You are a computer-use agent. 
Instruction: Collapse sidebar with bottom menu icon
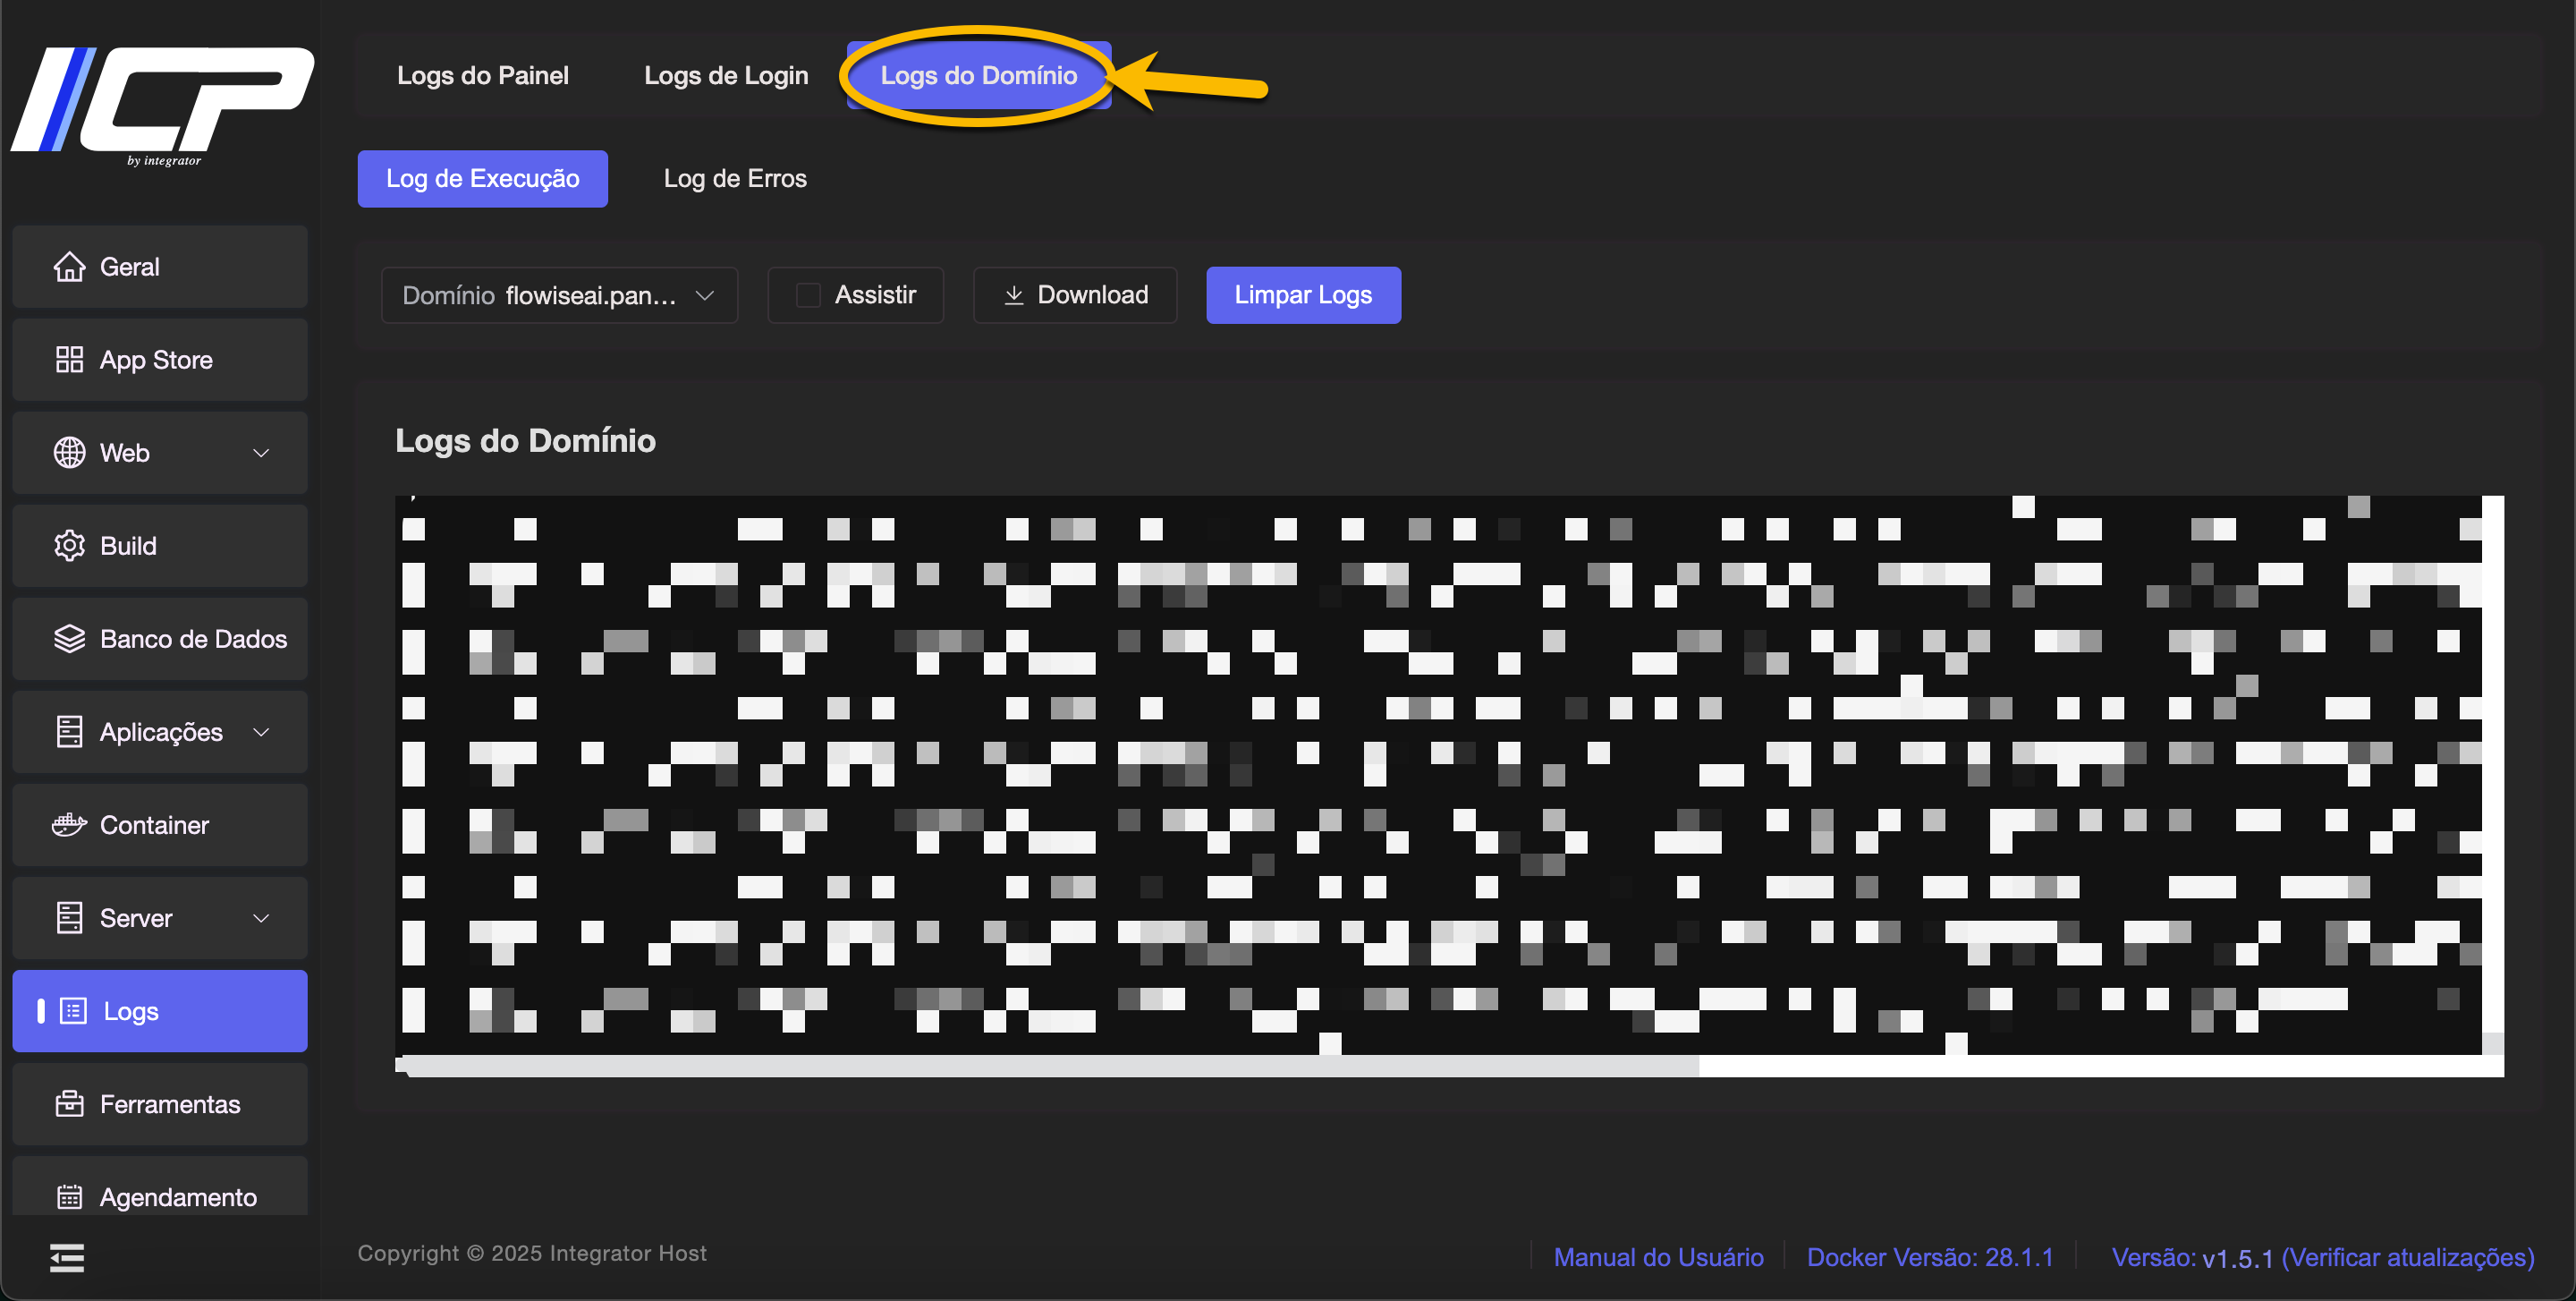click(x=67, y=1258)
